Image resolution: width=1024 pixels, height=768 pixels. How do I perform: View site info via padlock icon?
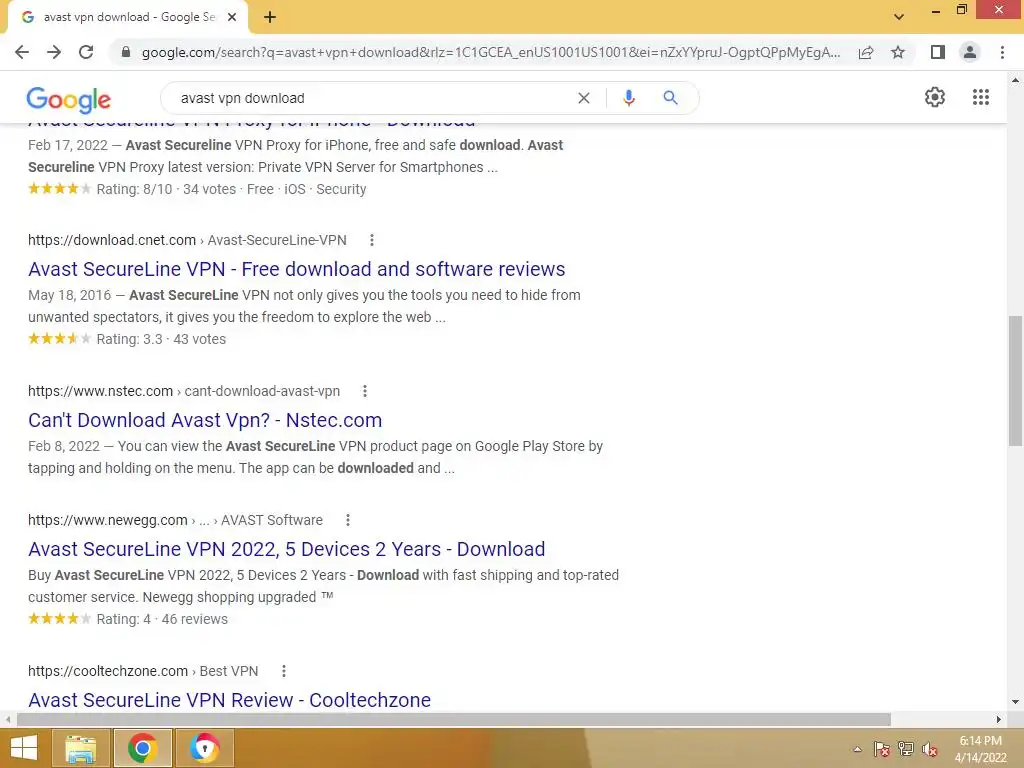[x=125, y=52]
